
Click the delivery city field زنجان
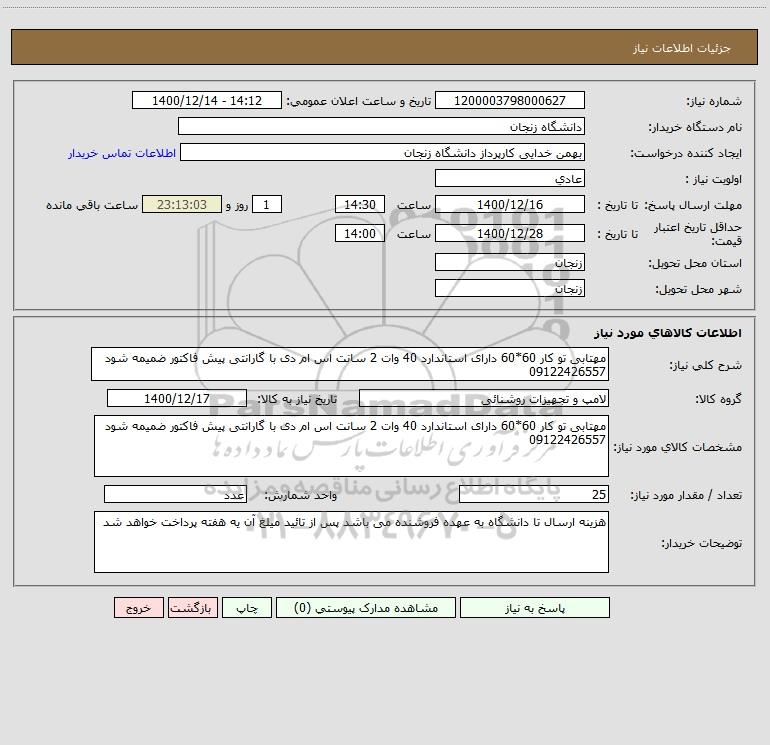coord(510,288)
